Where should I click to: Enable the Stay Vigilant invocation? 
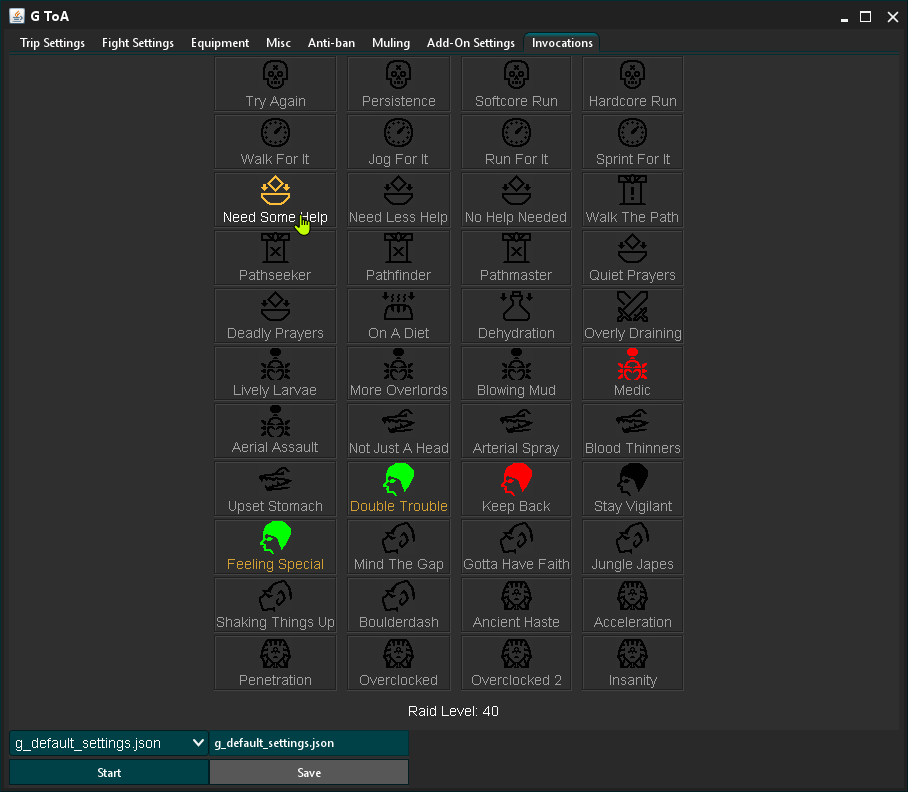pos(632,489)
